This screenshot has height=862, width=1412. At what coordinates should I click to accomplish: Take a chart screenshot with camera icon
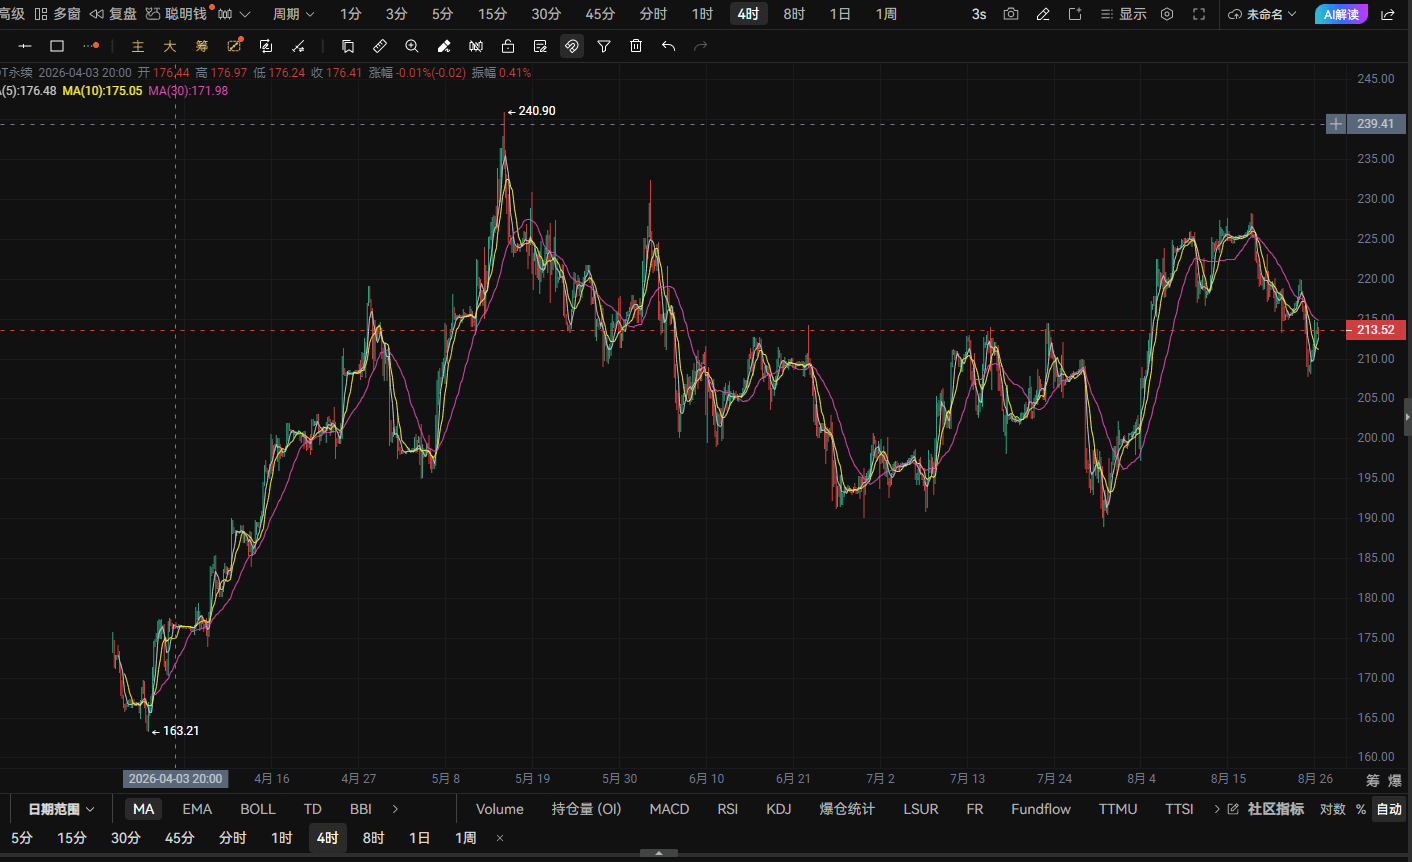(x=1011, y=14)
